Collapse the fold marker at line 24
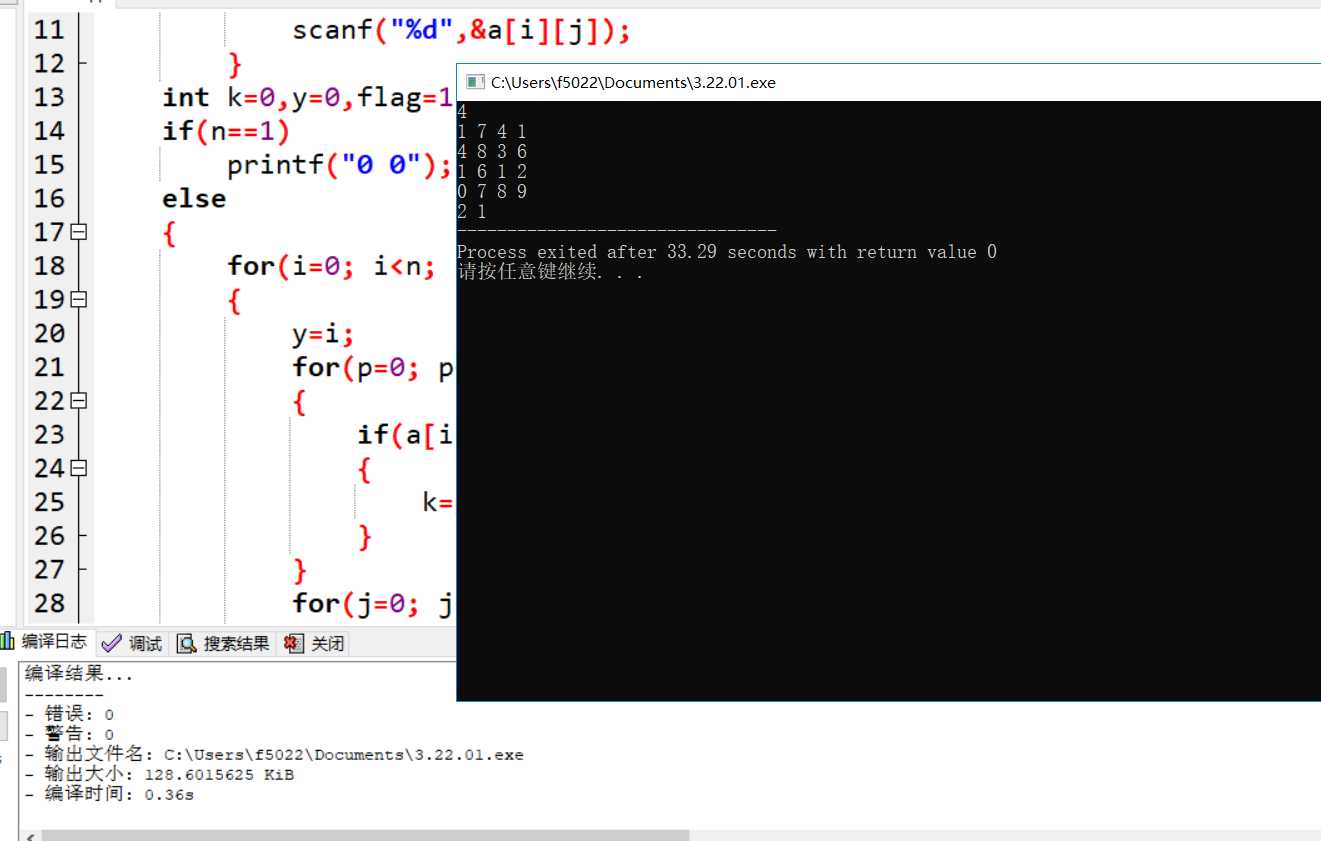This screenshot has width=1321, height=841. [x=79, y=468]
